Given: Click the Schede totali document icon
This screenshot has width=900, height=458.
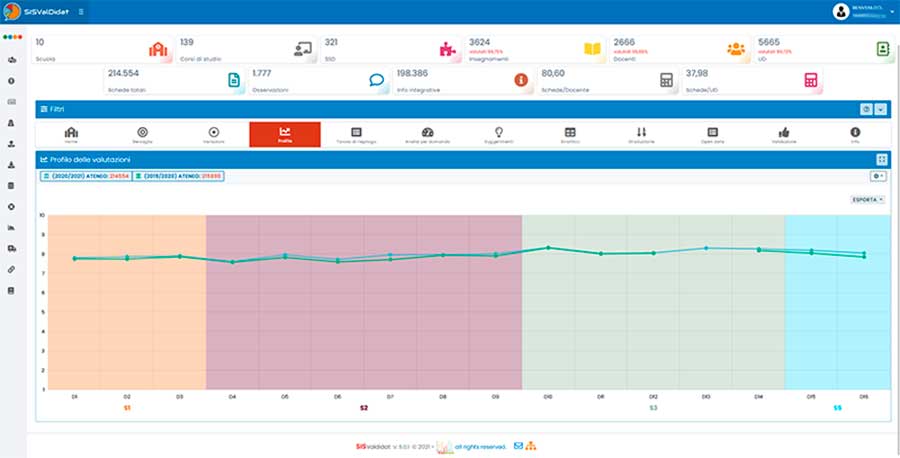Looking at the screenshot, I should (232, 81).
